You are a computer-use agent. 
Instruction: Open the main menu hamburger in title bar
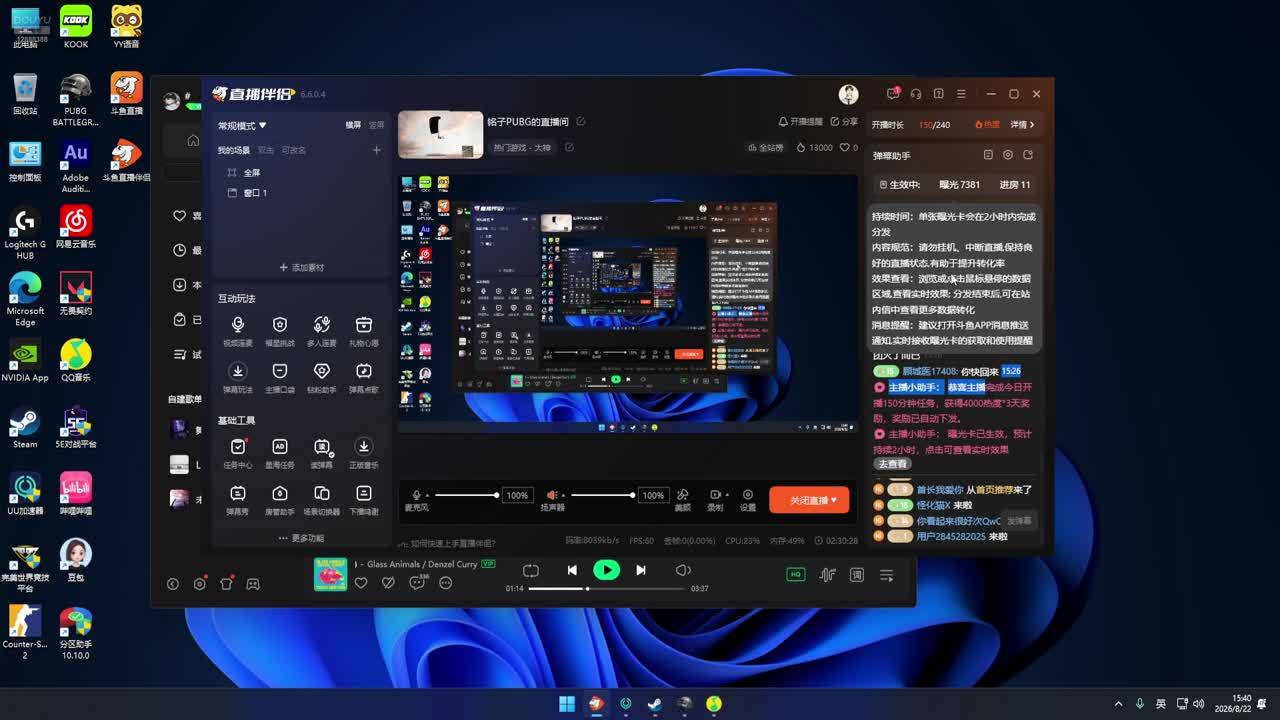click(961, 94)
